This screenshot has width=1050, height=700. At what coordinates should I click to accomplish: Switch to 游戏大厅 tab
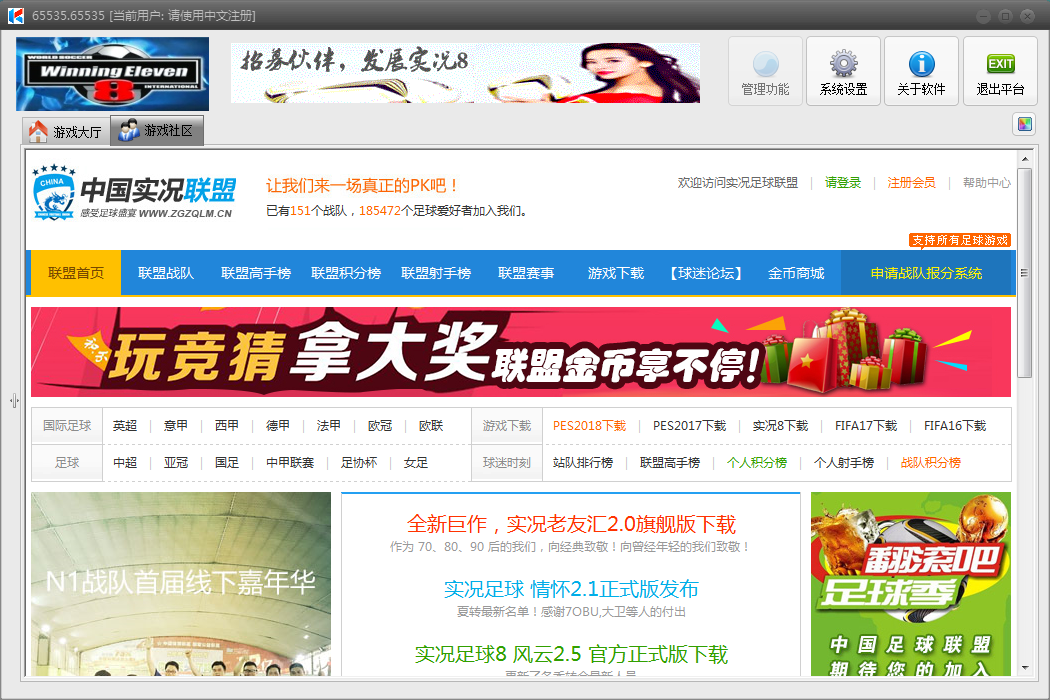[x=66, y=131]
